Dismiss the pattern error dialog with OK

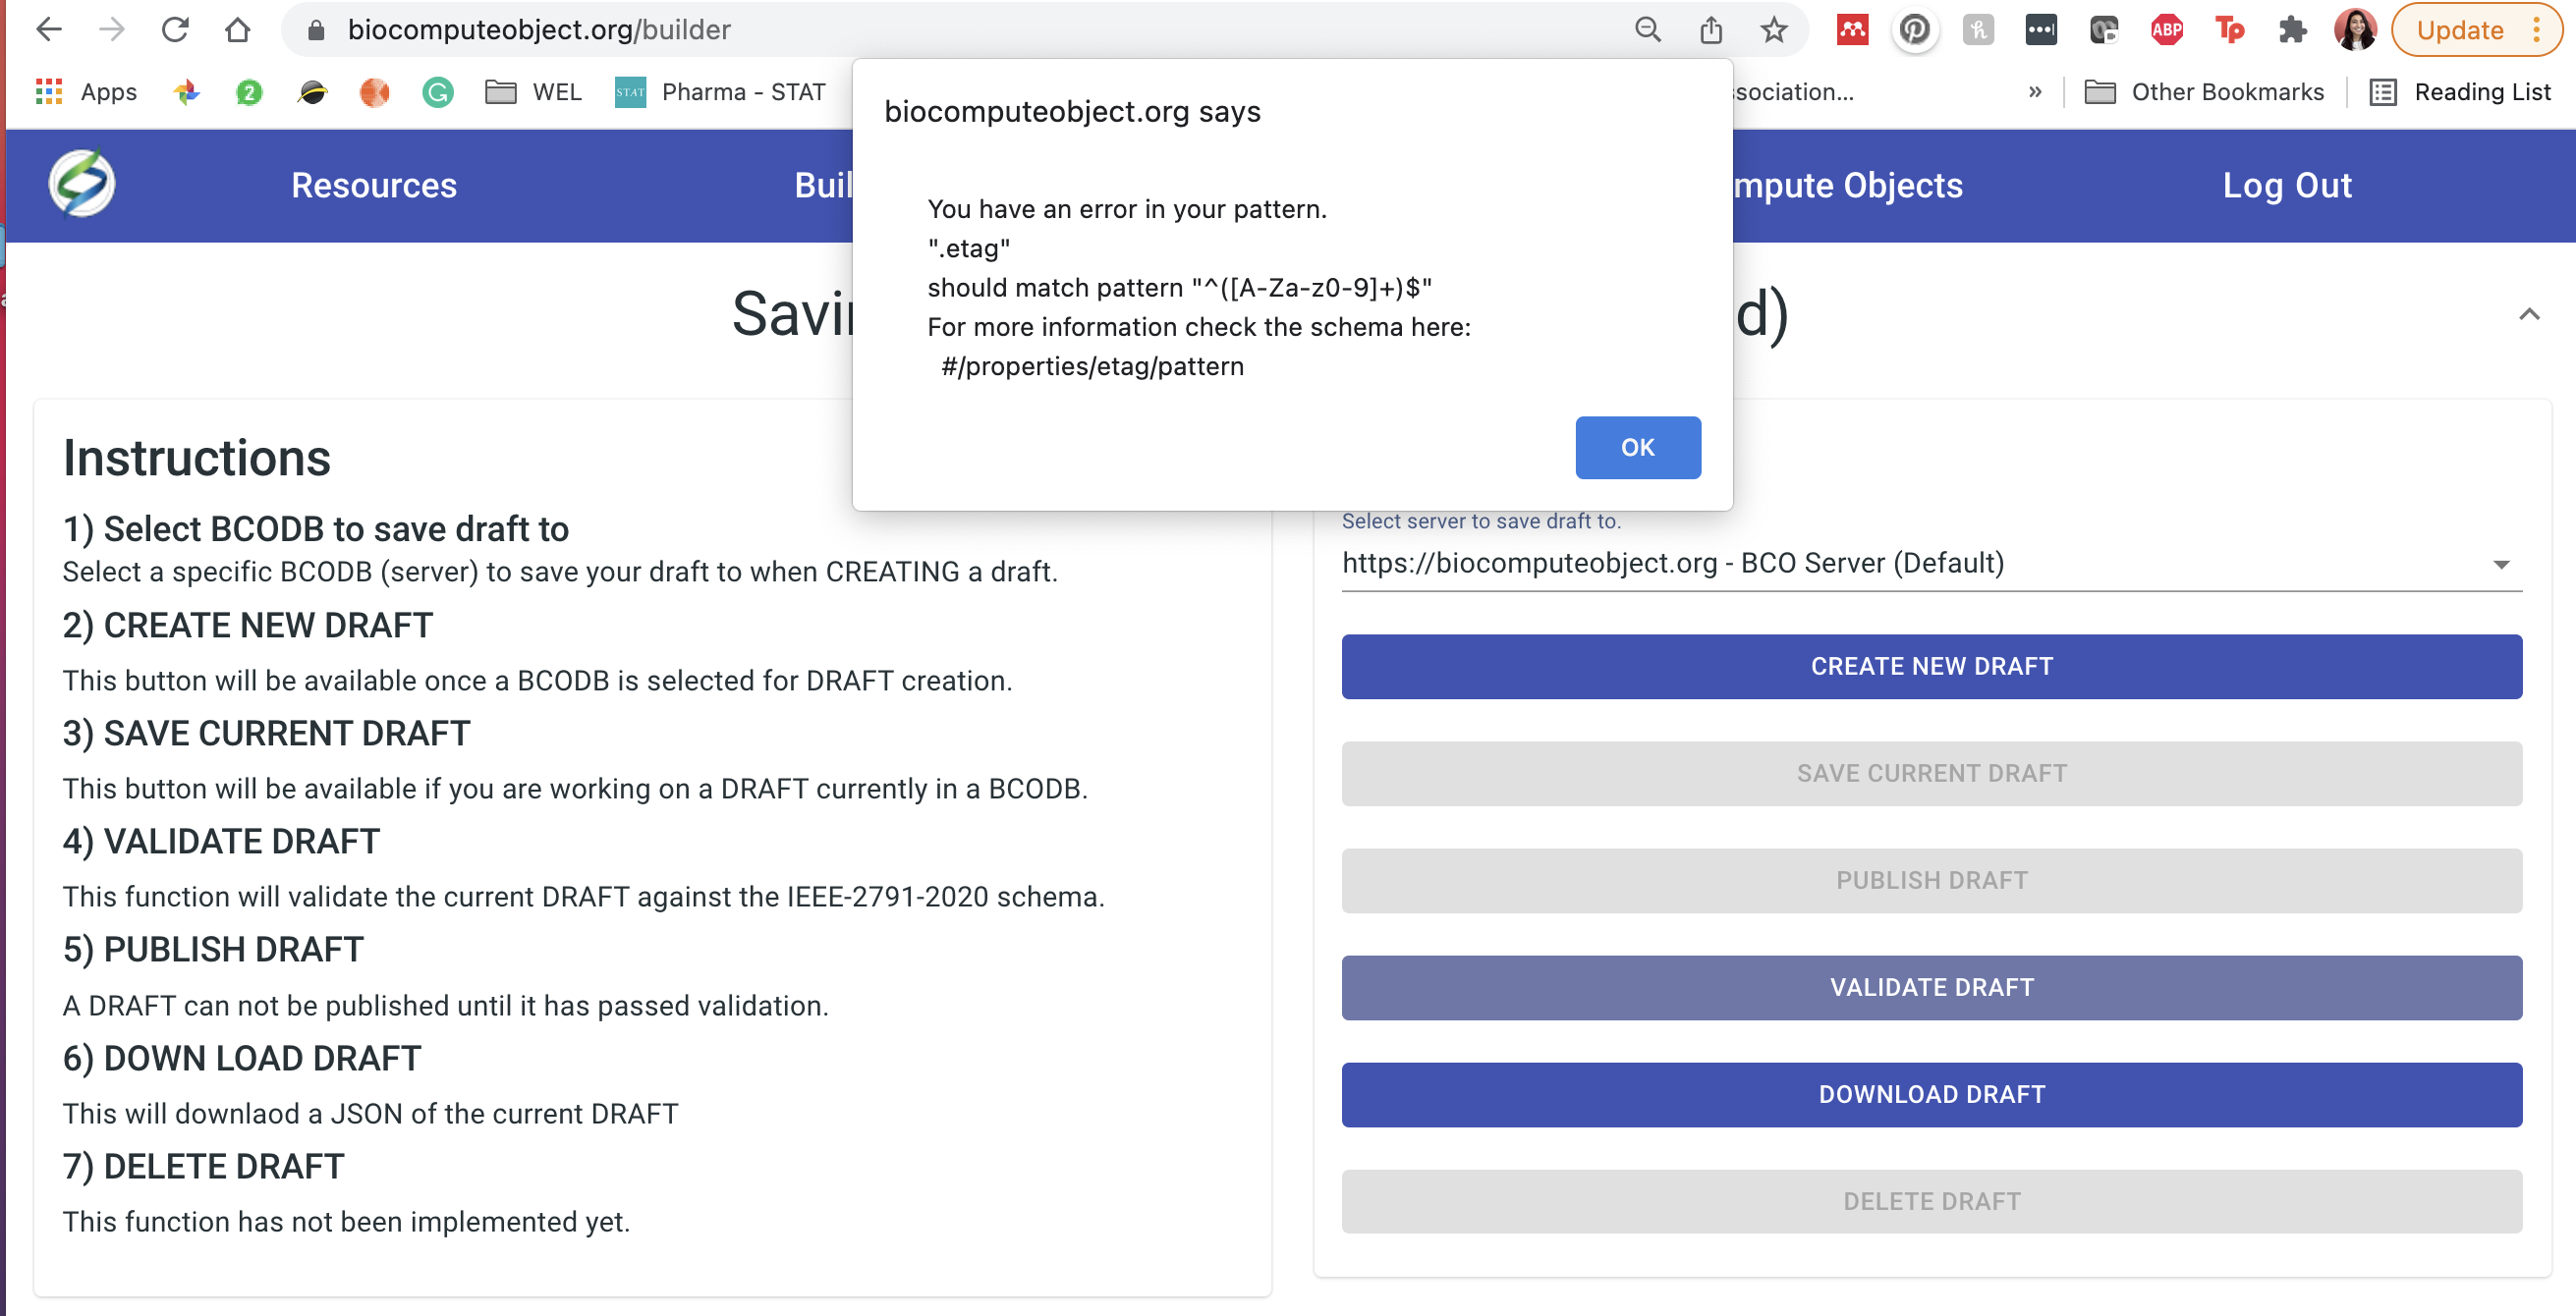(1637, 447)
